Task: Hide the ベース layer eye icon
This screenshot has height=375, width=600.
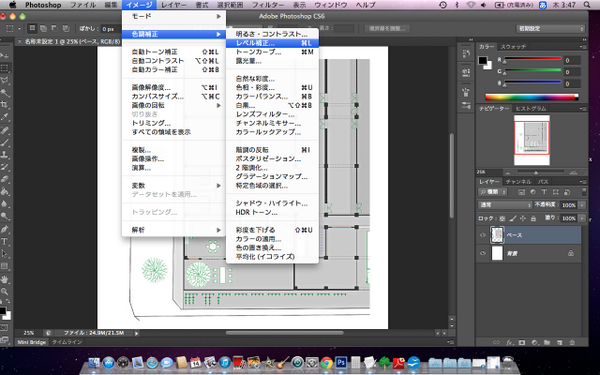Action: (483, 235)
